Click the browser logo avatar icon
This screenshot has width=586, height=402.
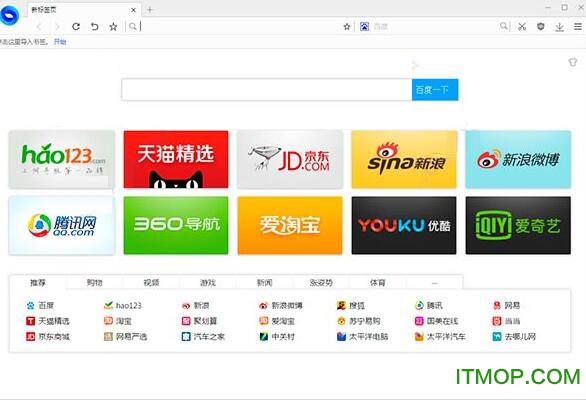[9, 16]
